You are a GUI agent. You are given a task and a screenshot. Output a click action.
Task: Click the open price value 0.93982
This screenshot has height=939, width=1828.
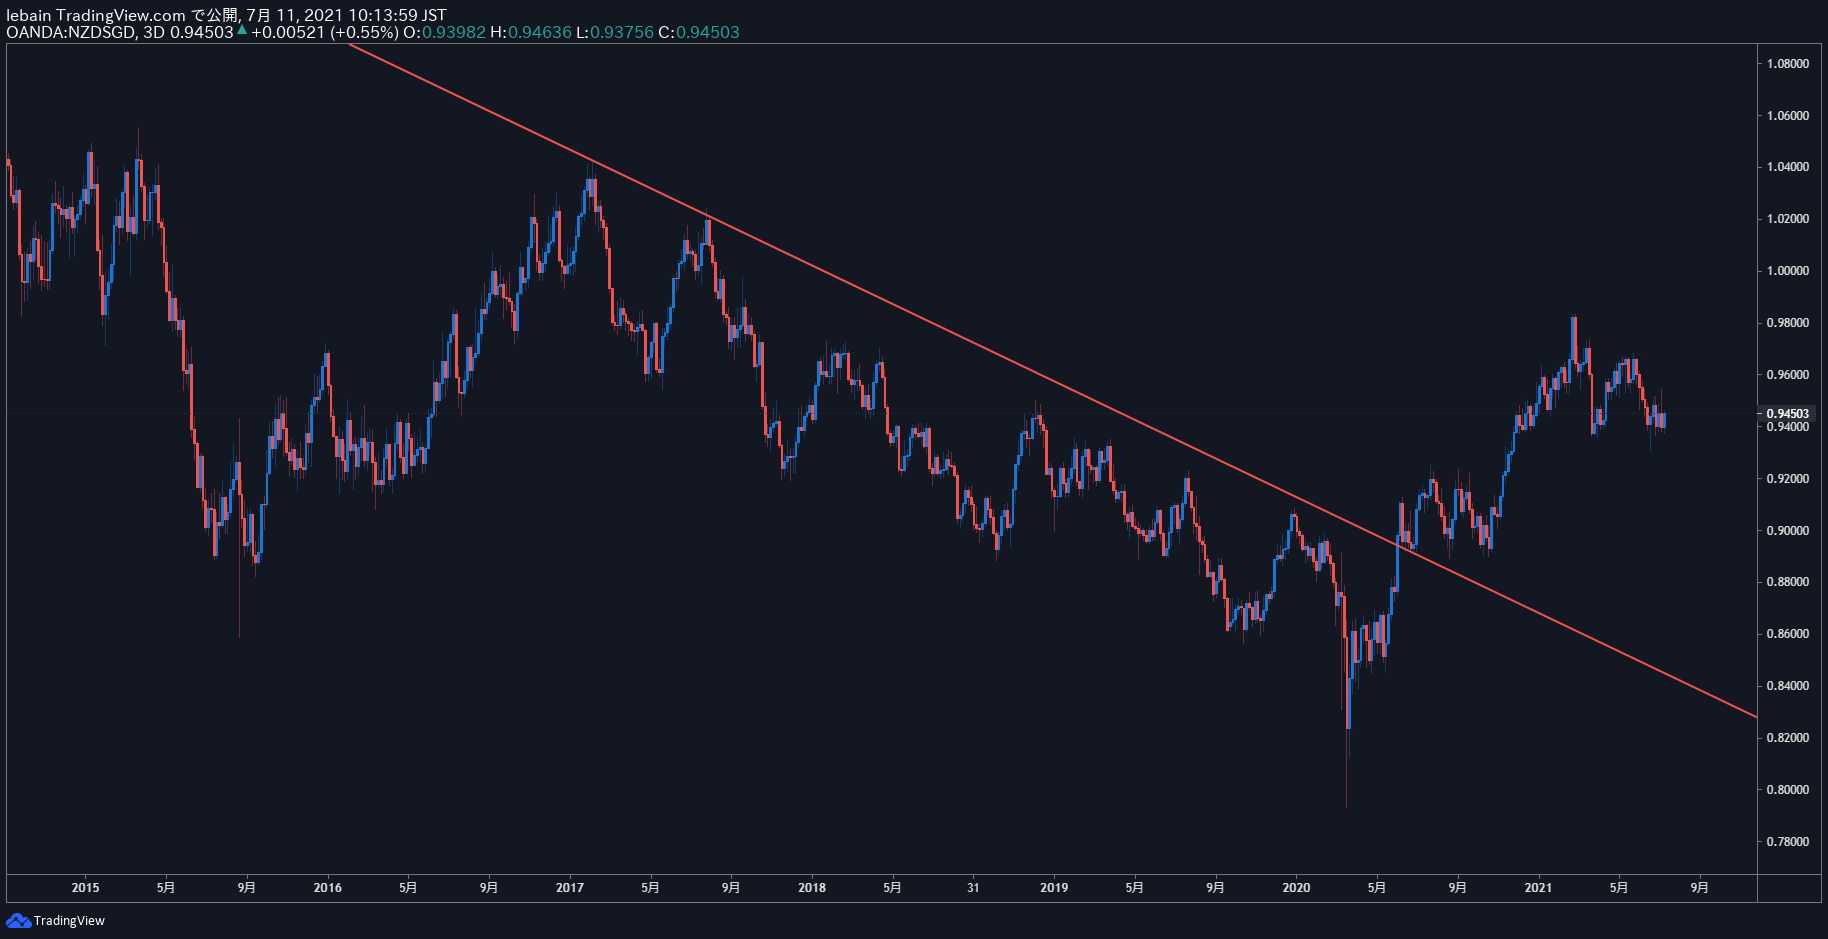(x=454, y=32)
